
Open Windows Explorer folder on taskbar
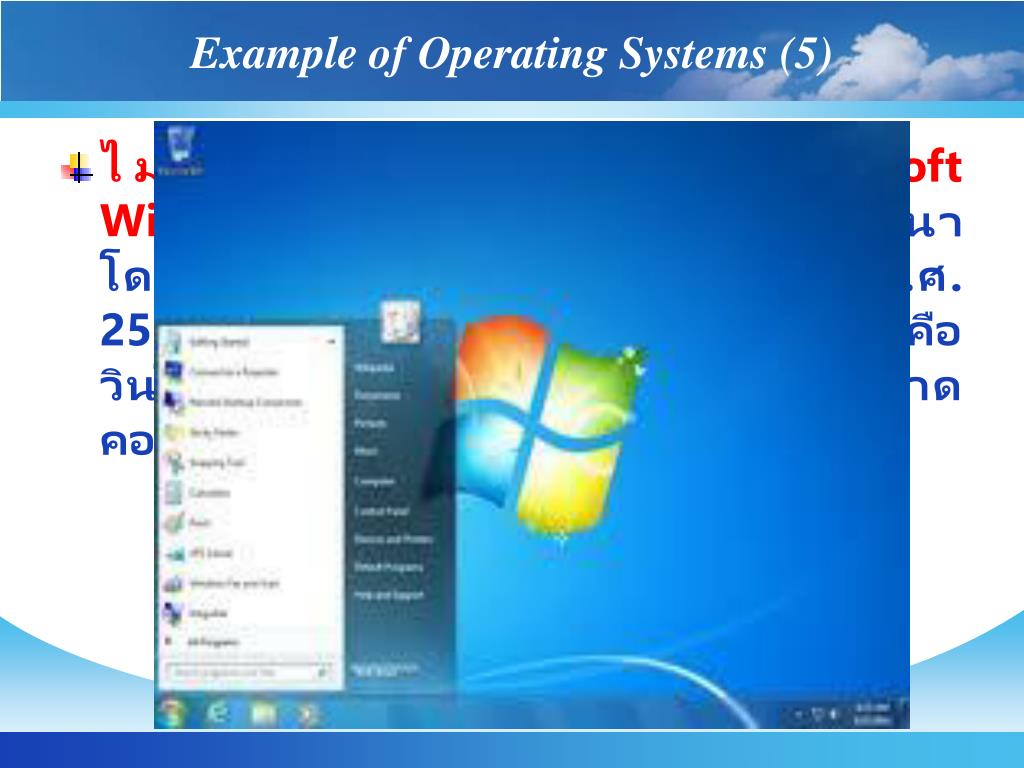pyautogui.click(x=263, y=713)
